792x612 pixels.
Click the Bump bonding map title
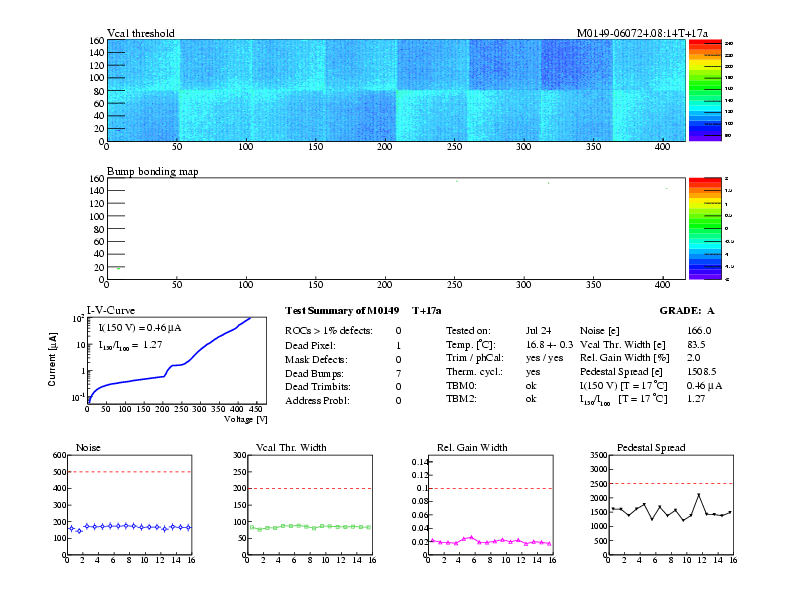coord(152,171)
